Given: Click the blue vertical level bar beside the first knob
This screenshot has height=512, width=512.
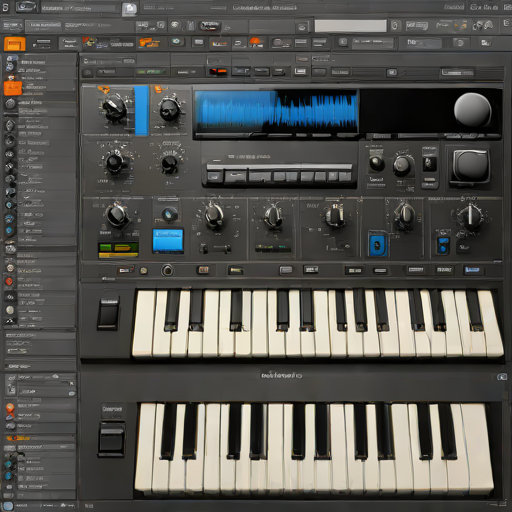Looking at the screenshot, I should coord(141,110).
